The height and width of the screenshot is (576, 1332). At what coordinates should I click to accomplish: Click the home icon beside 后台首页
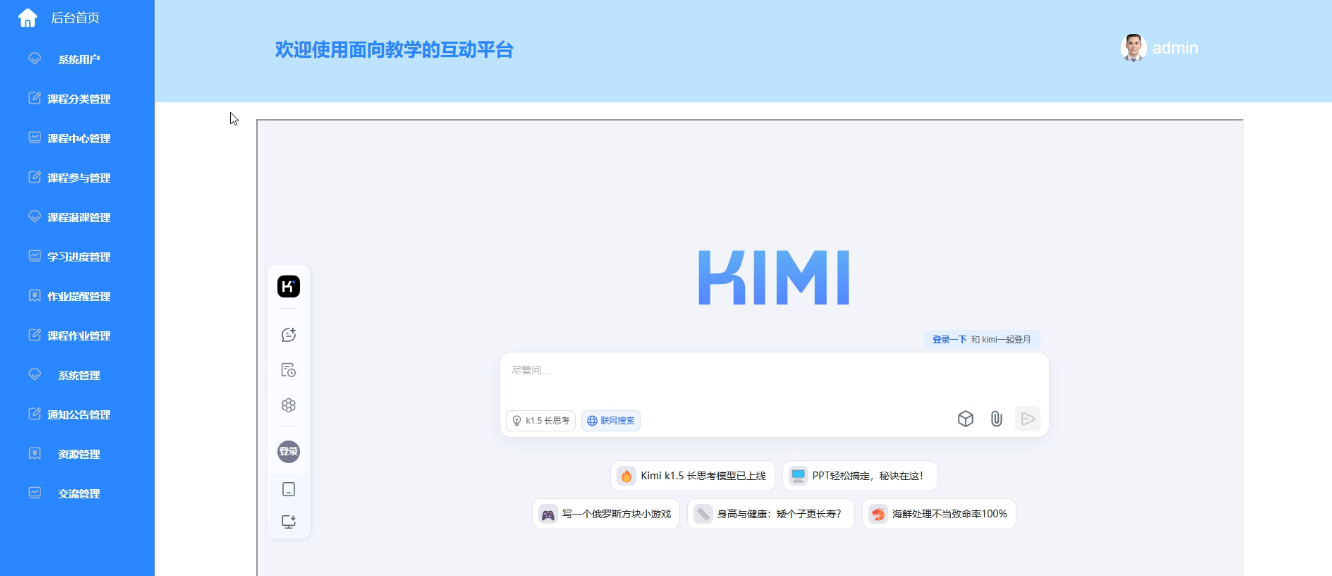(28, 18)
